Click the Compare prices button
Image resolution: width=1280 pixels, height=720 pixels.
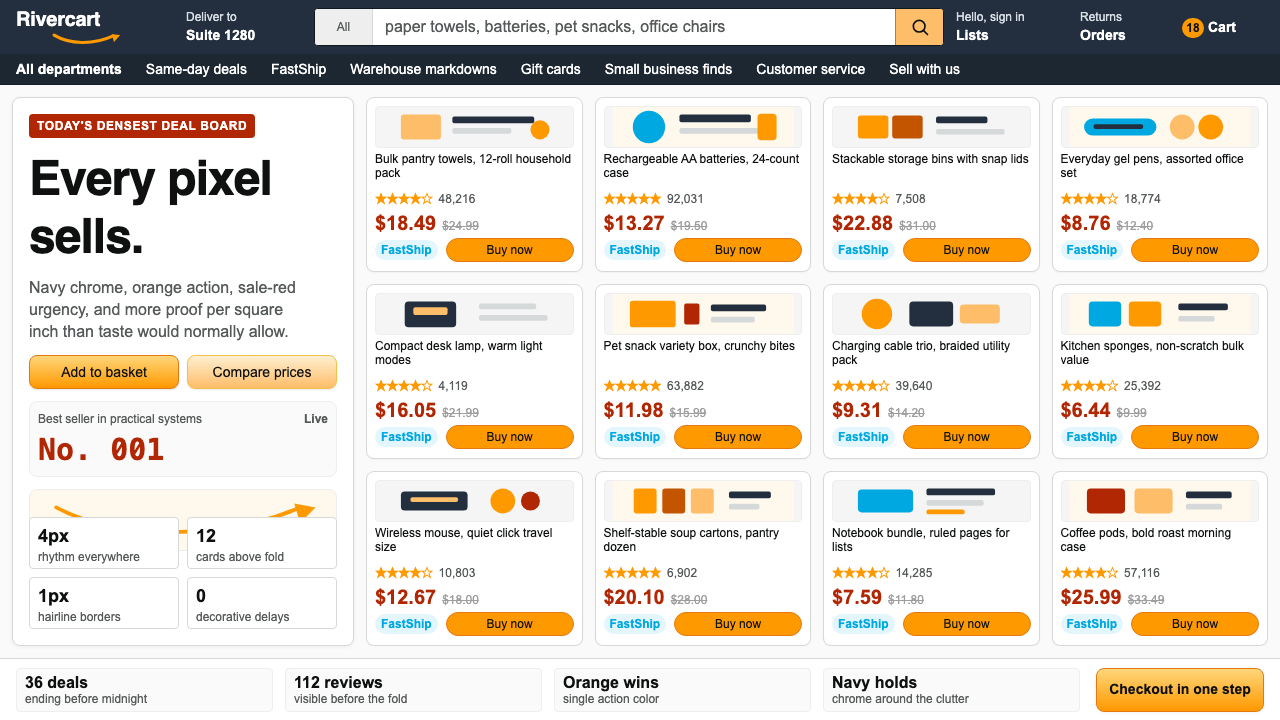pyautogui.click(x=262, y=372)
